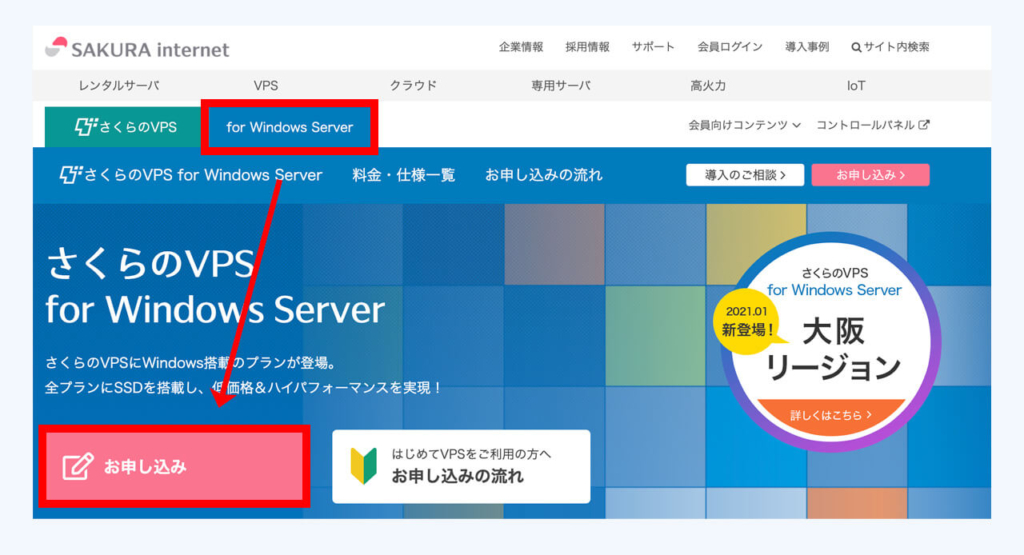
Task: Click さくらのVPS for Windows Server header title
Action: (x=191, y=175)
